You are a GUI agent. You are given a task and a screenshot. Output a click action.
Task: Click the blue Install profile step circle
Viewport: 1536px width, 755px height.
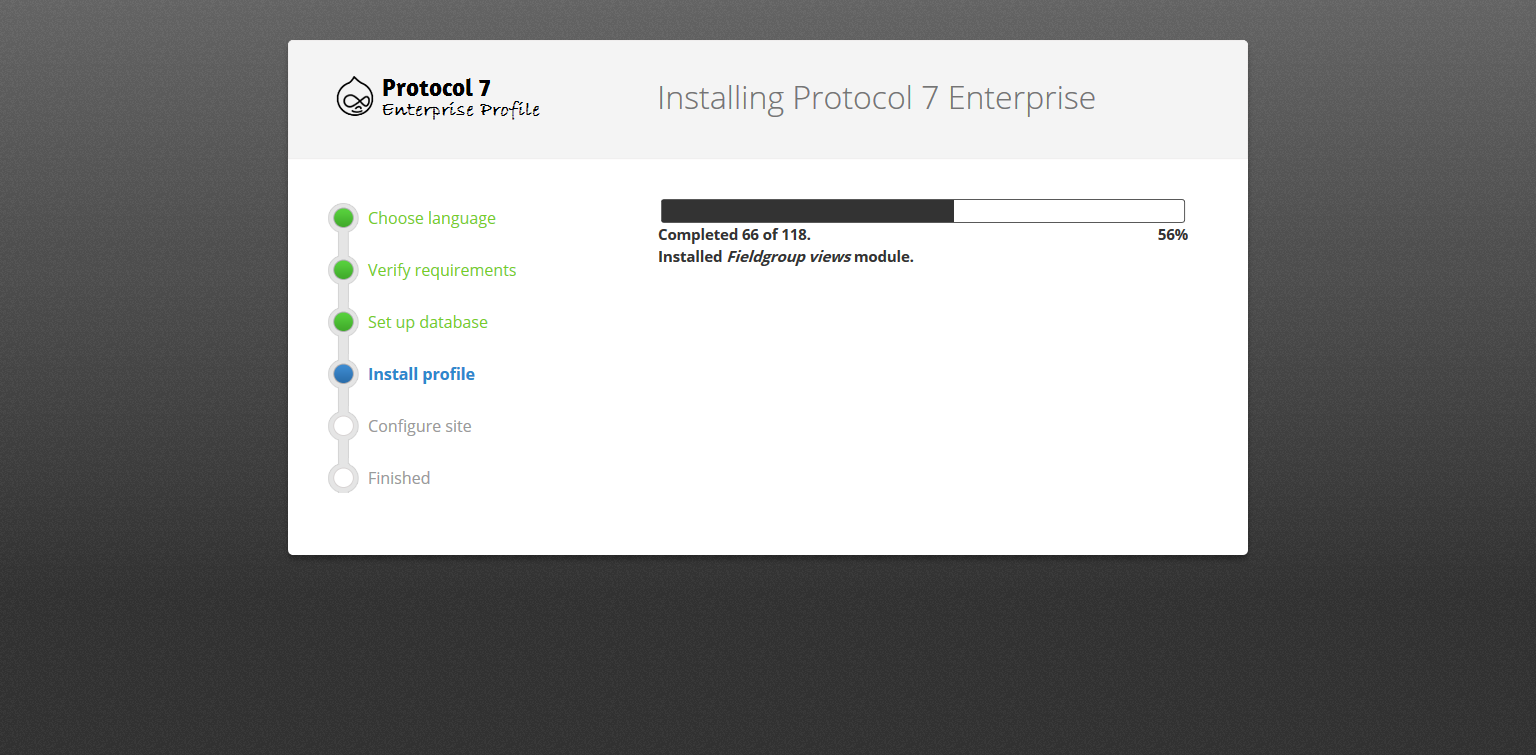pos(343,374)
